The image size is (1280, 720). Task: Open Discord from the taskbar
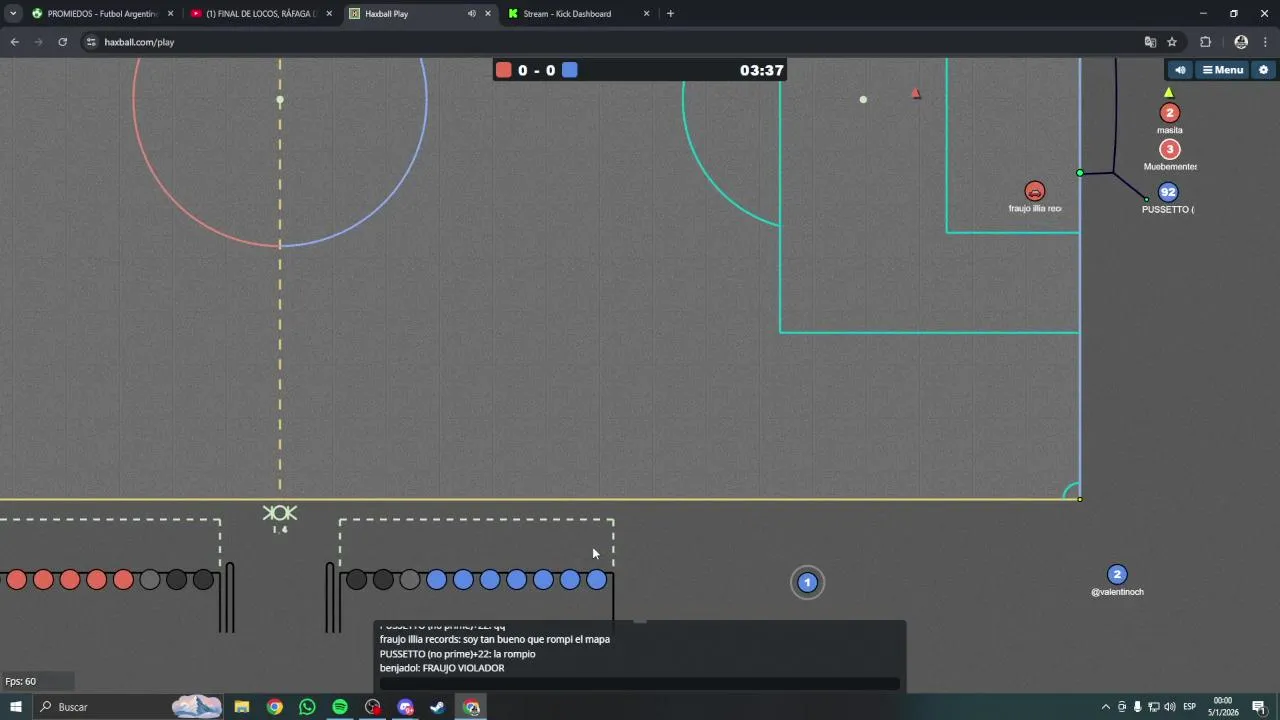tap(405, 707)
